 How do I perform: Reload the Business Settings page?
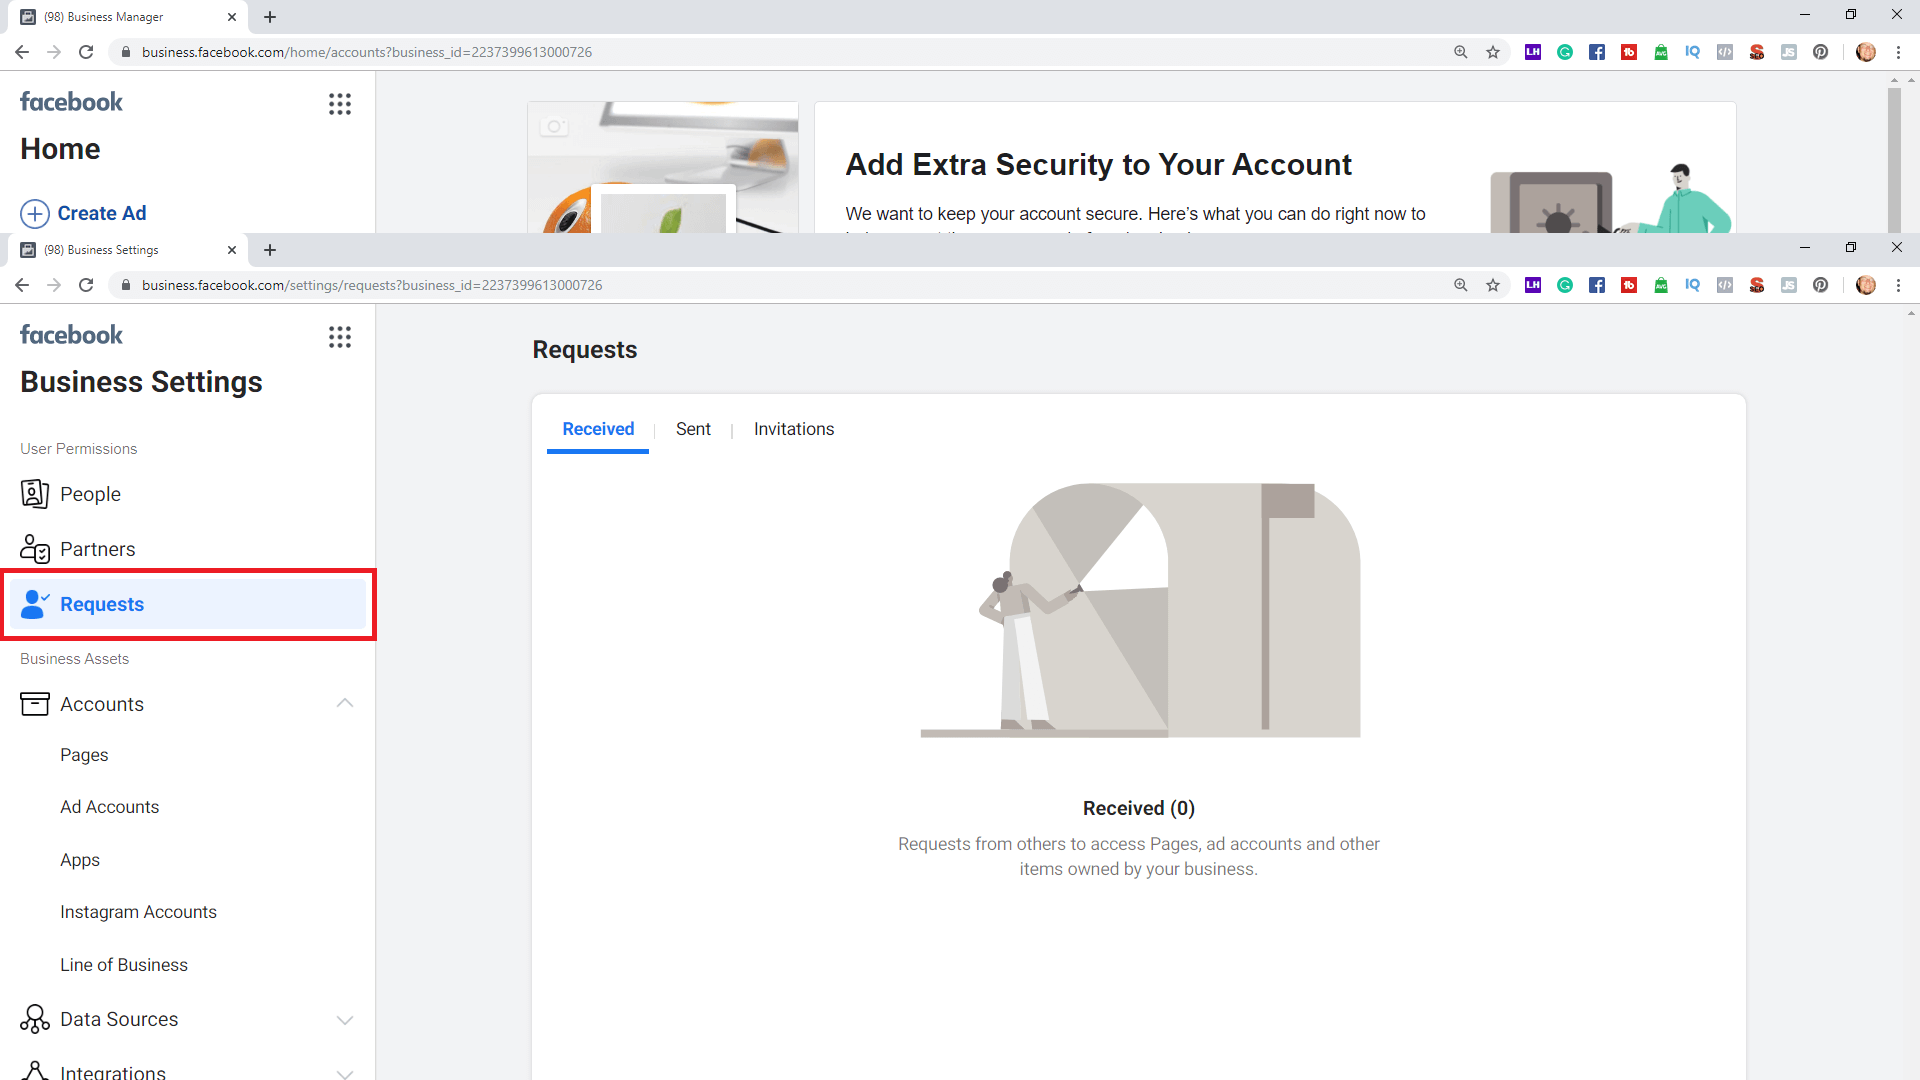coord(86,285)
